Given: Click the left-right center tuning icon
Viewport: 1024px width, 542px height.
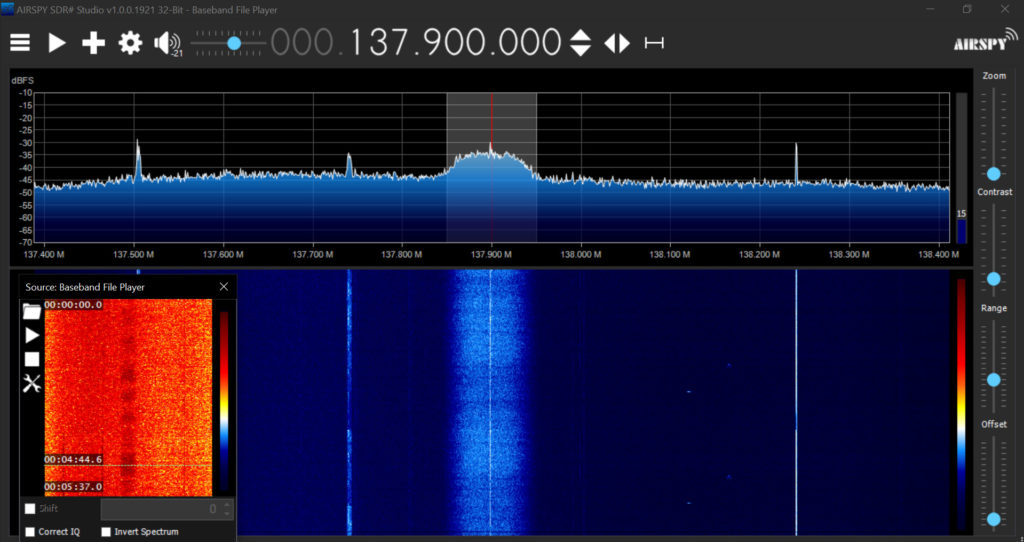Looking at the screenshot, I should pos(617,43).
